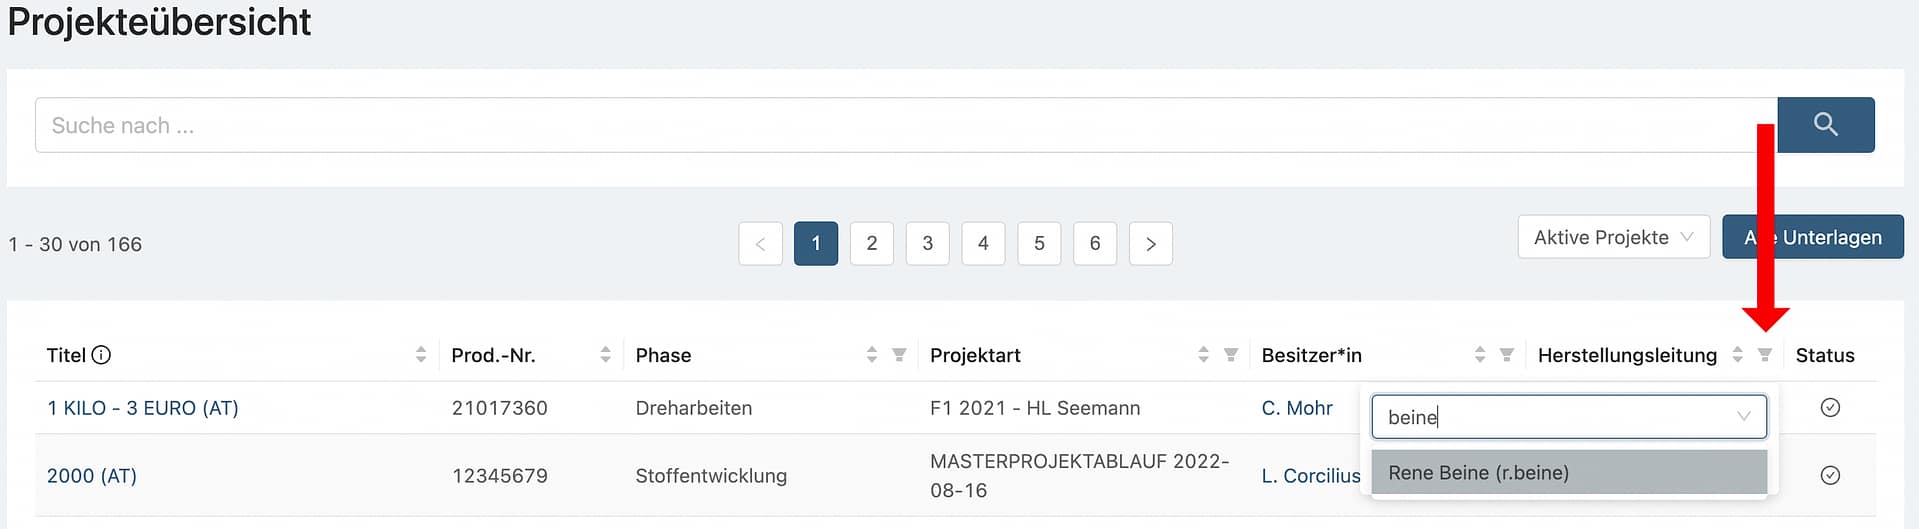The width and height of the screenshot is (1919, 529).
Task: Open the Projektart column filter icon
Action: (1231, 355)
